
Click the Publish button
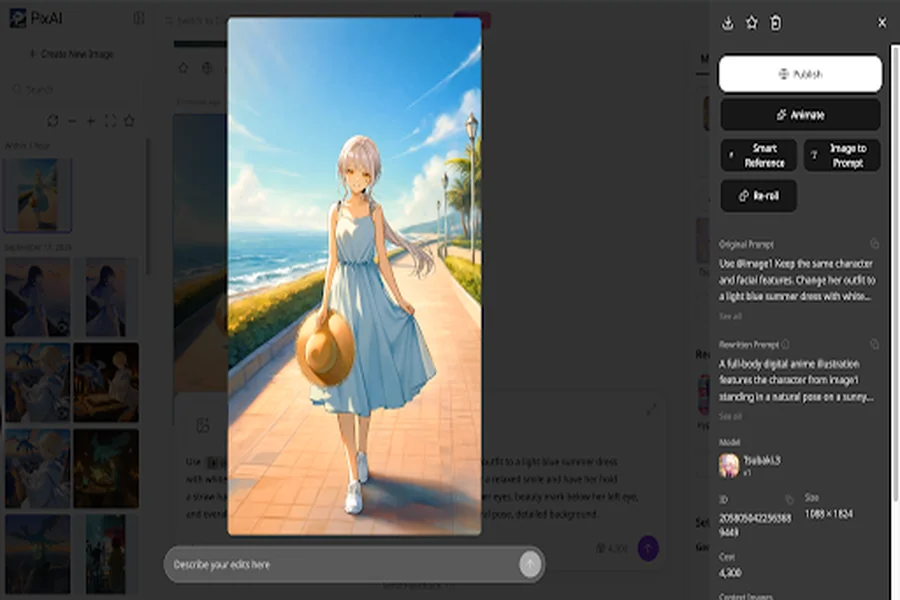point(800,74)
